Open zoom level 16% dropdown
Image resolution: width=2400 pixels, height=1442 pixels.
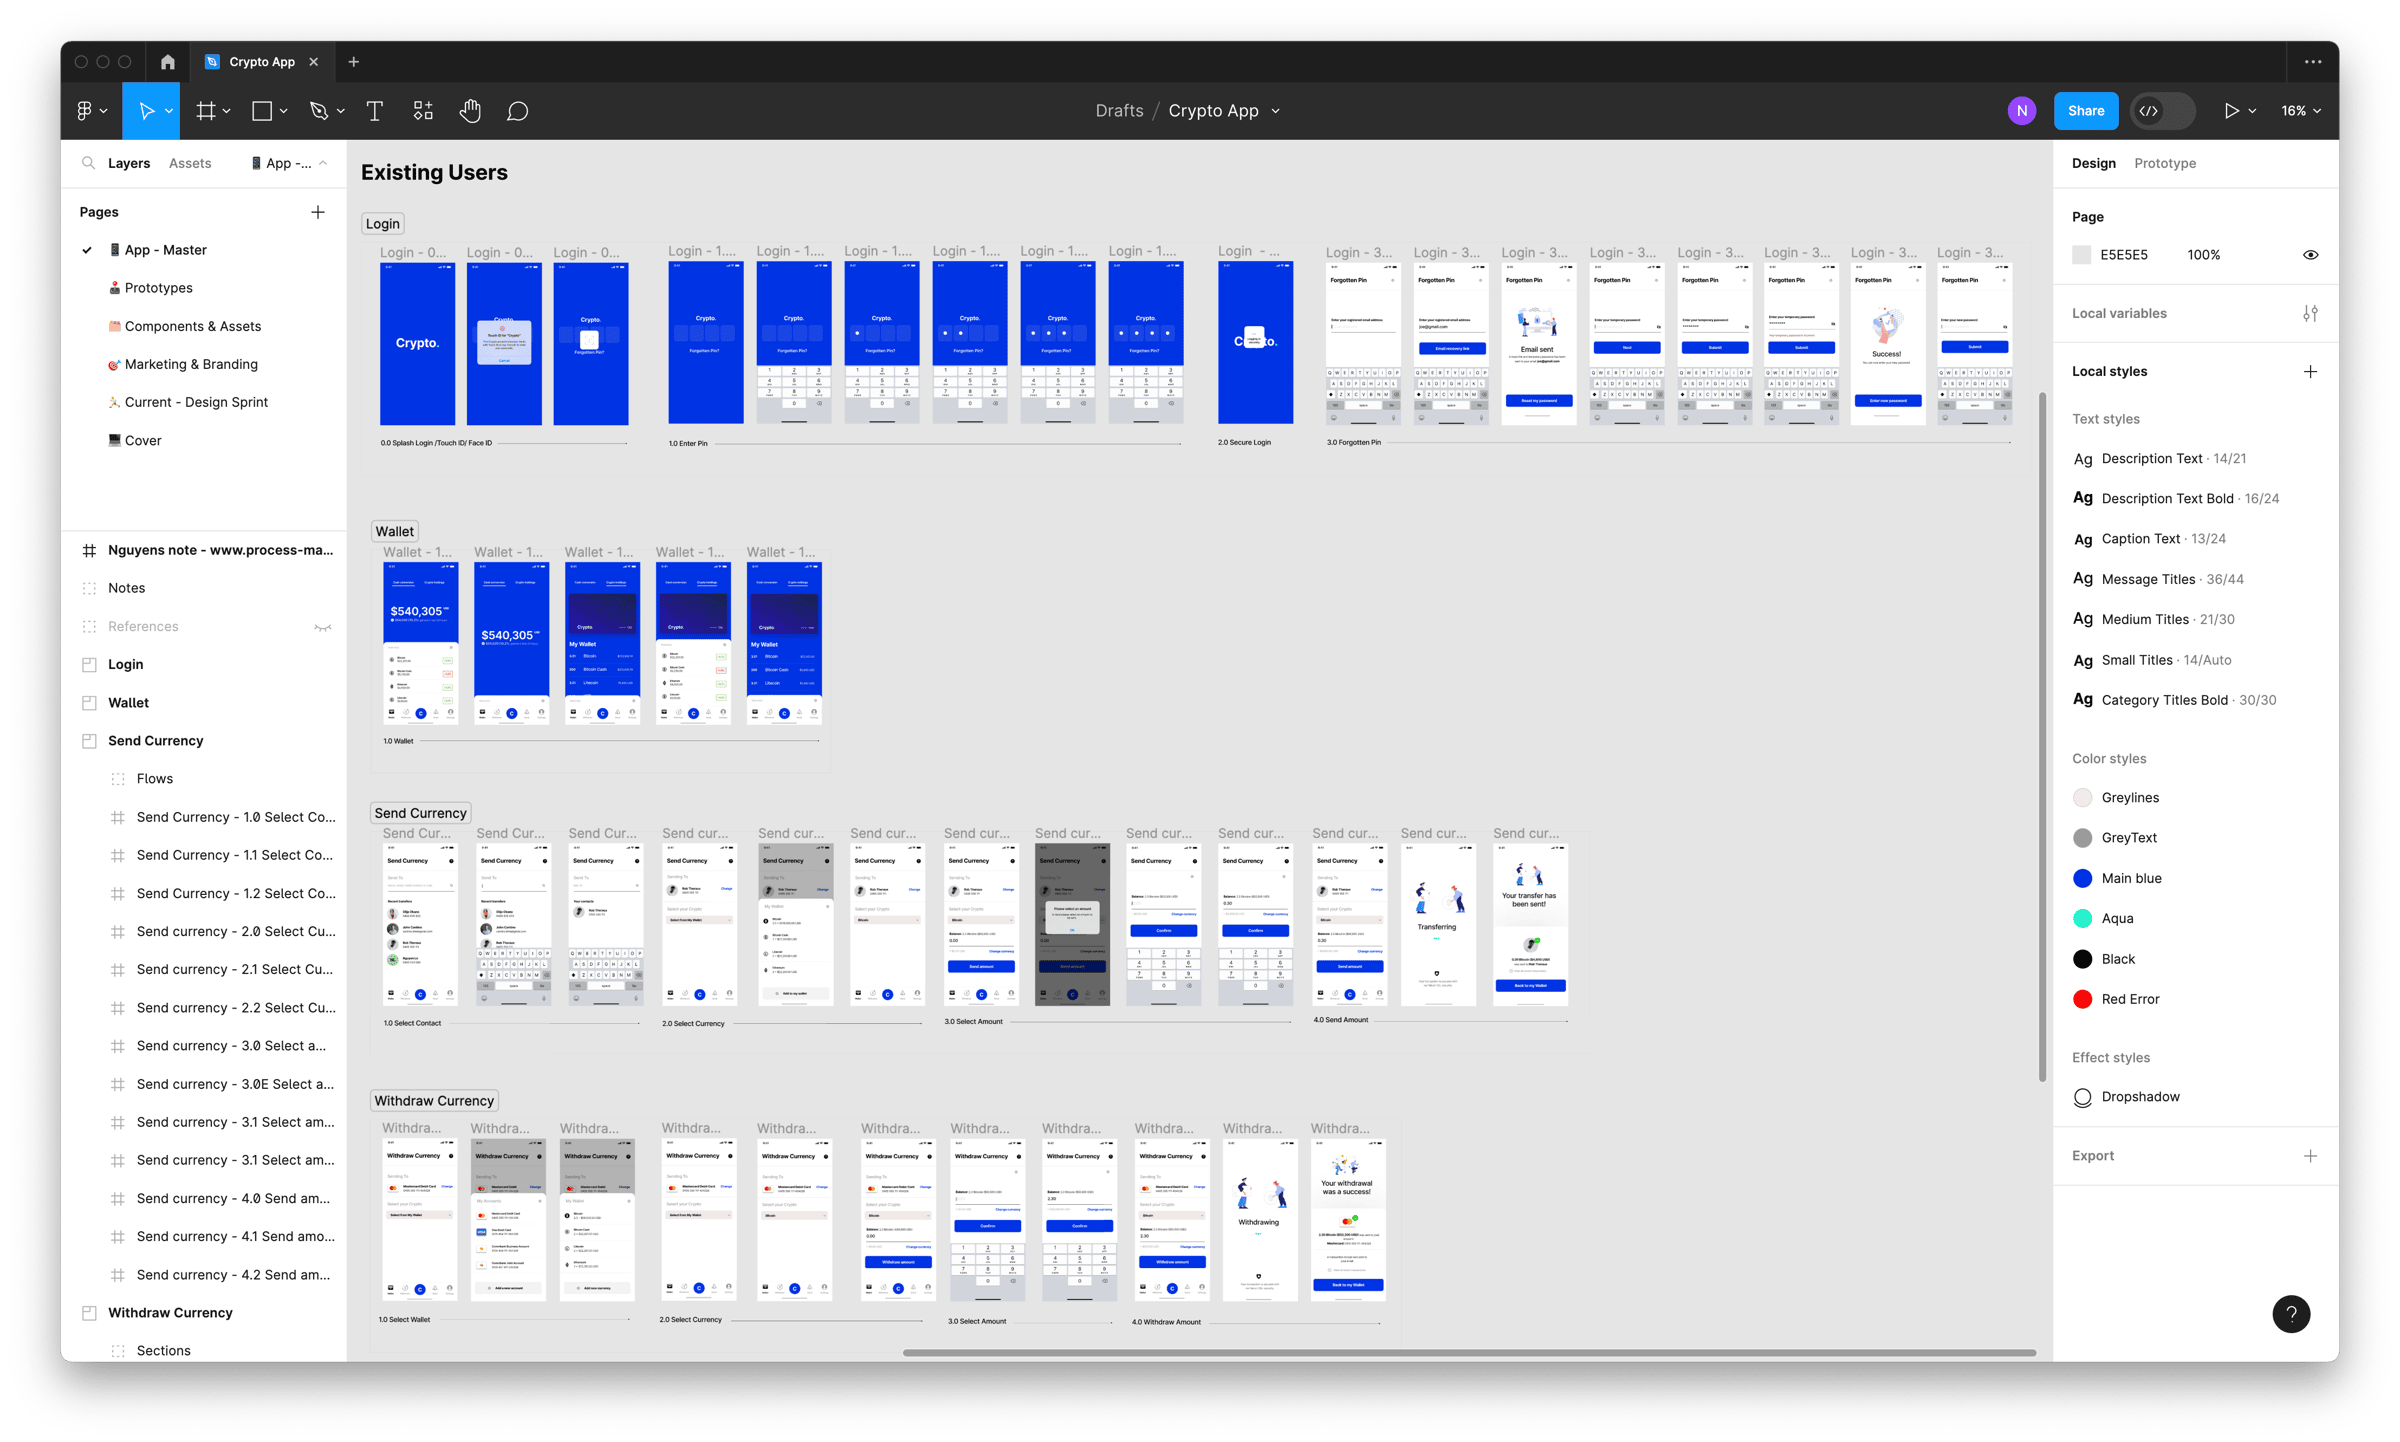point(2301,111)
